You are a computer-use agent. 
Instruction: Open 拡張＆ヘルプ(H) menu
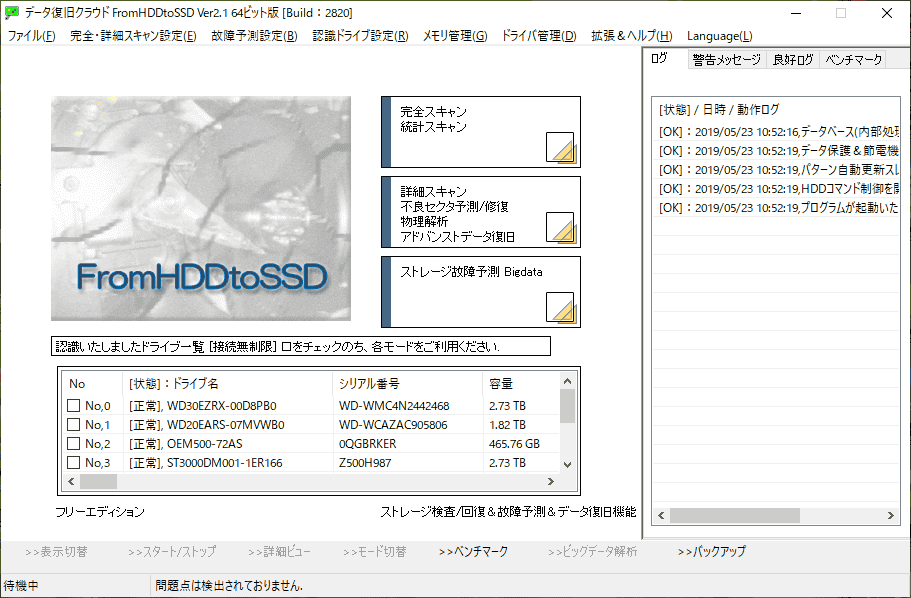click(632, 36)
